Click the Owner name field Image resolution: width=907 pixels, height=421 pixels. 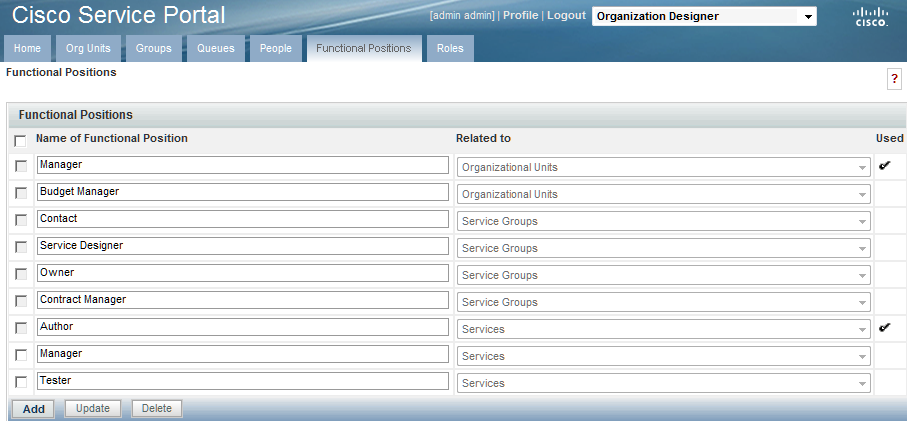pyautogui.click(x=243, y=273)
